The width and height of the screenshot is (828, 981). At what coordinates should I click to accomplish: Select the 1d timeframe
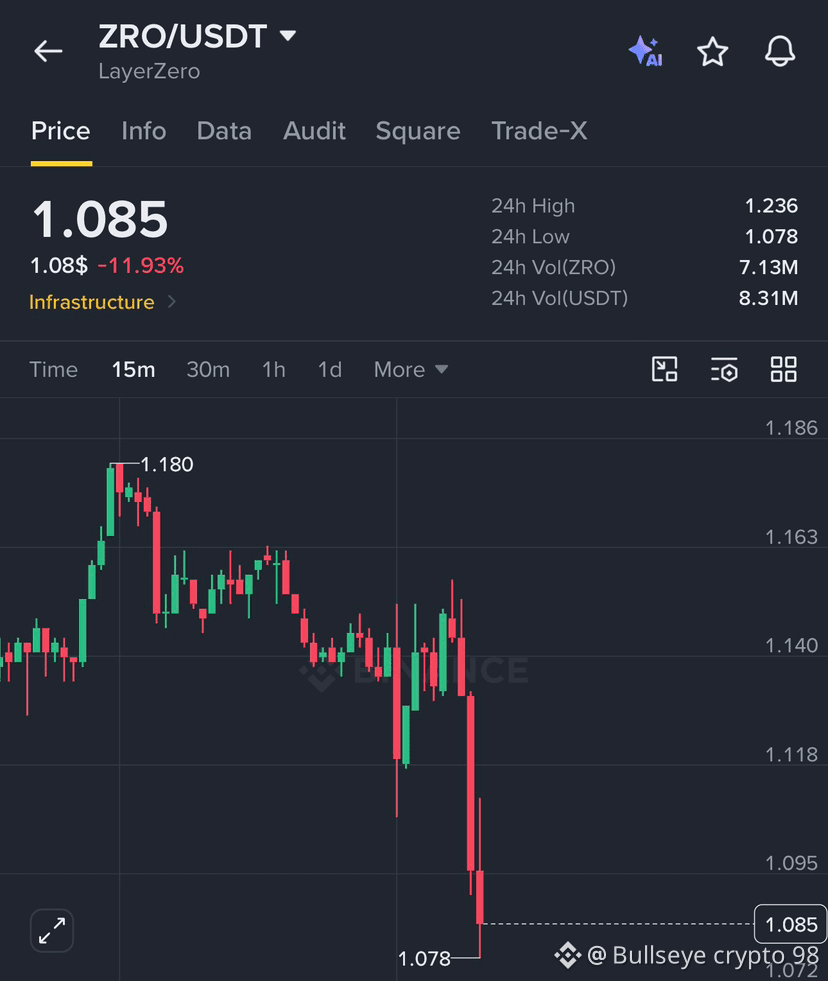(x=330, y=369)
